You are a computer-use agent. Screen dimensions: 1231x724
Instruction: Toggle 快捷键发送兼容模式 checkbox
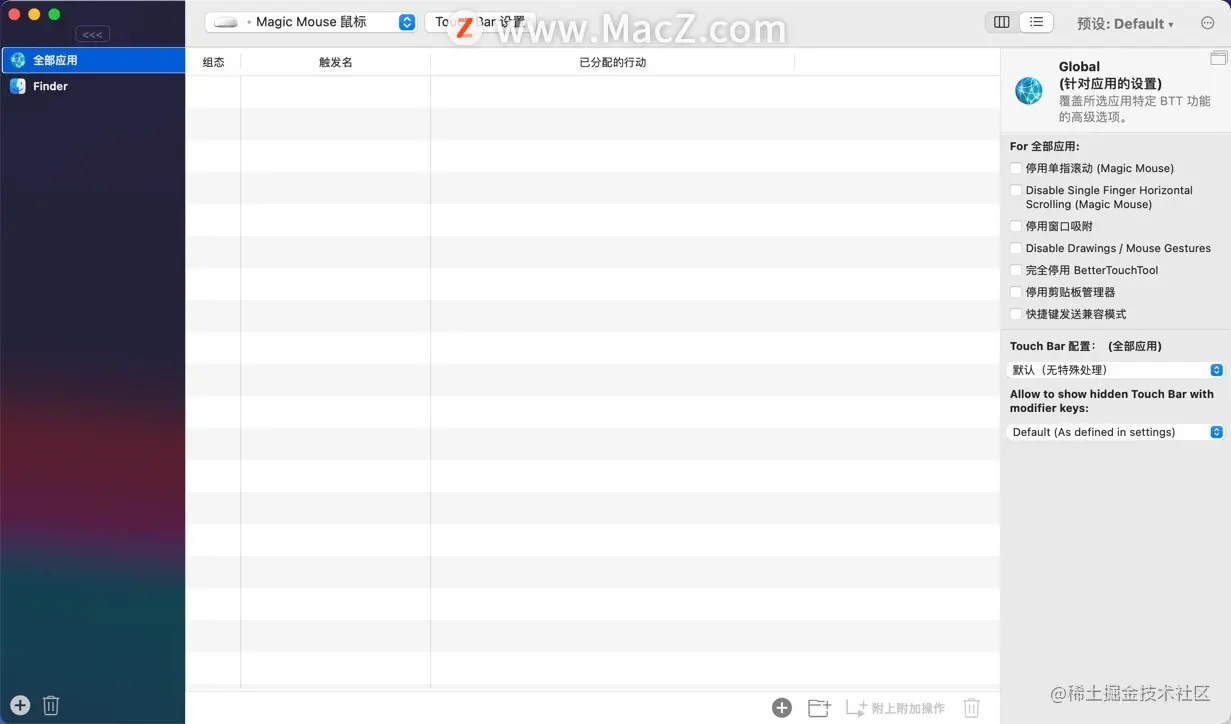tap(1016, 314)
